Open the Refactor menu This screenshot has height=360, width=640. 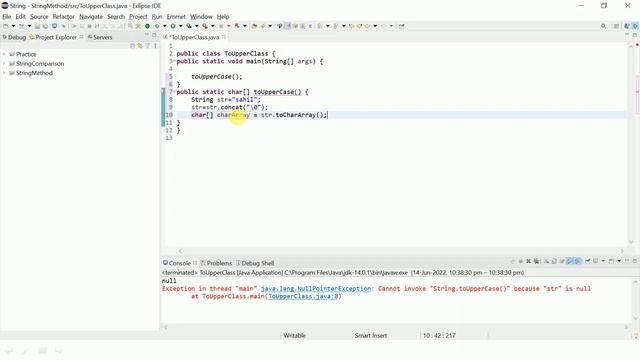(x=64, y=17)
